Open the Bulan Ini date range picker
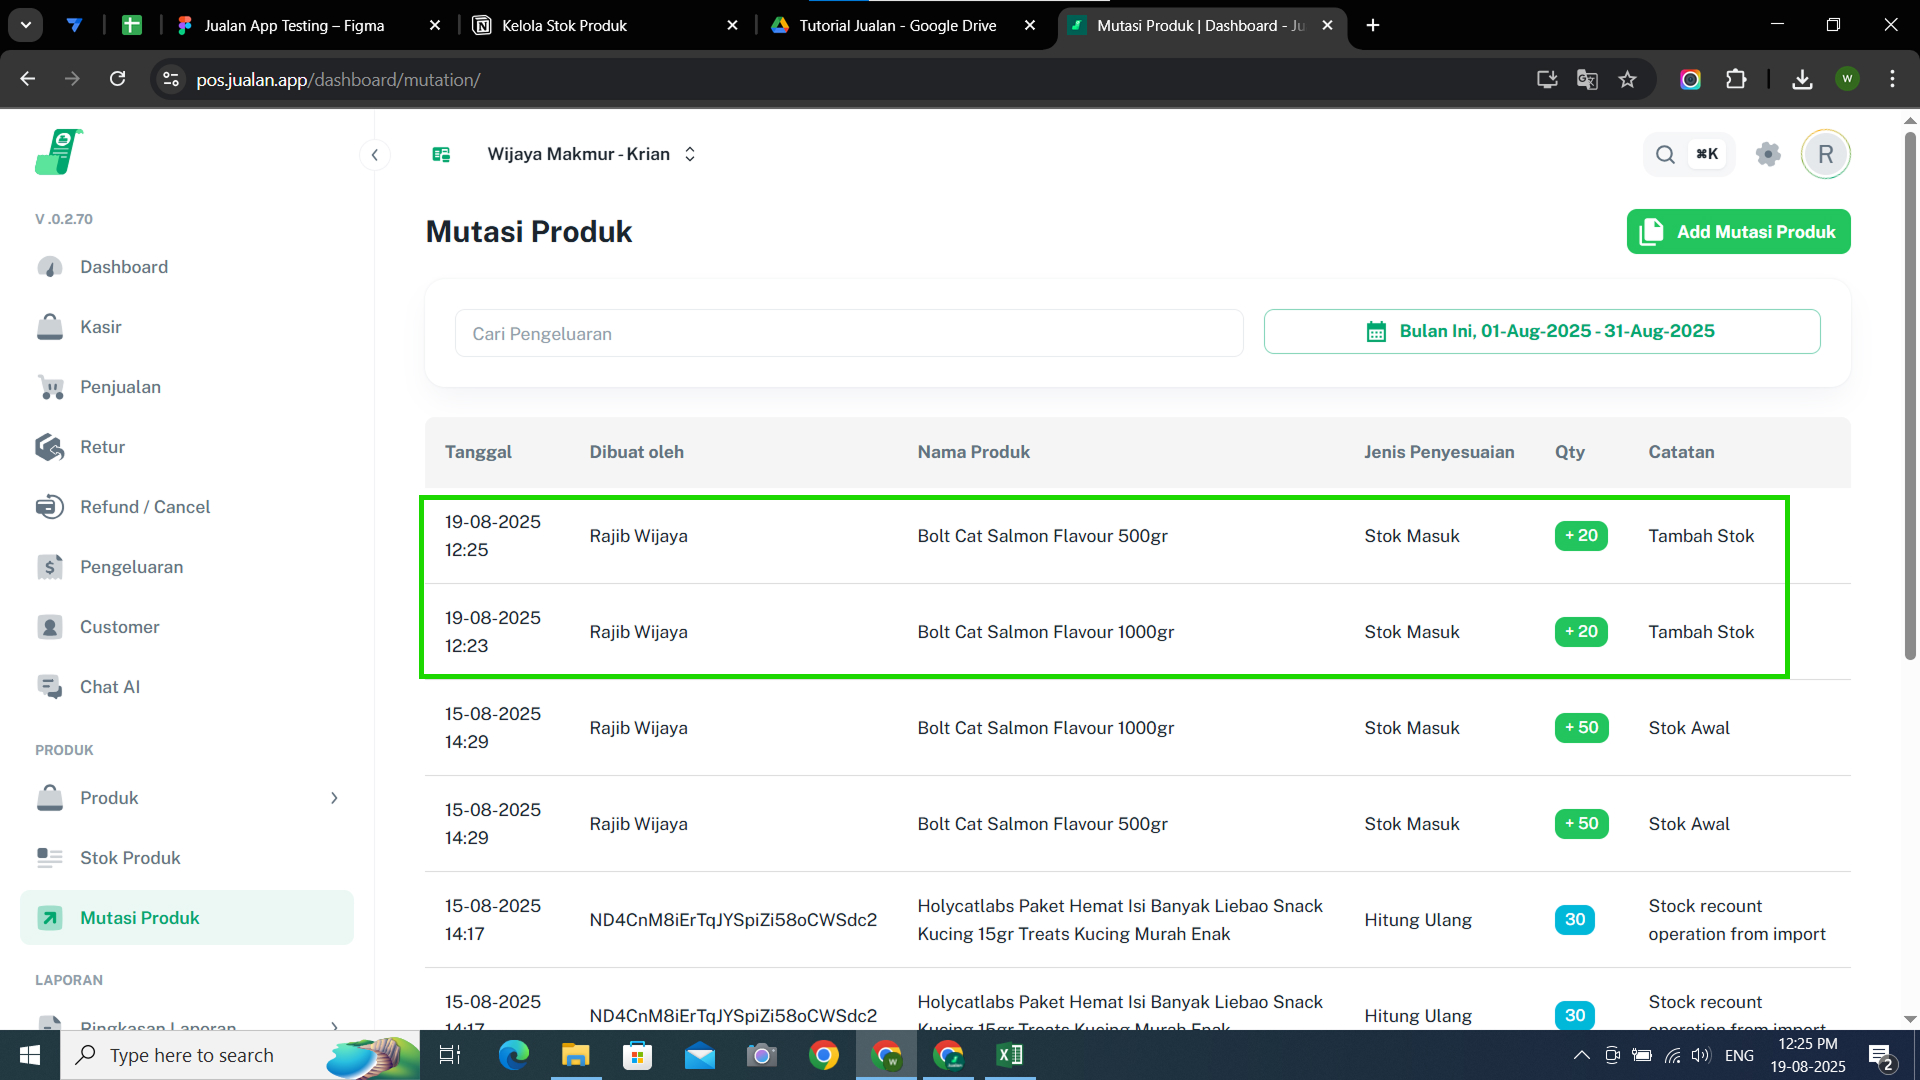The width and height of the screenshot is (1920, 1080). coord(1541,331)
